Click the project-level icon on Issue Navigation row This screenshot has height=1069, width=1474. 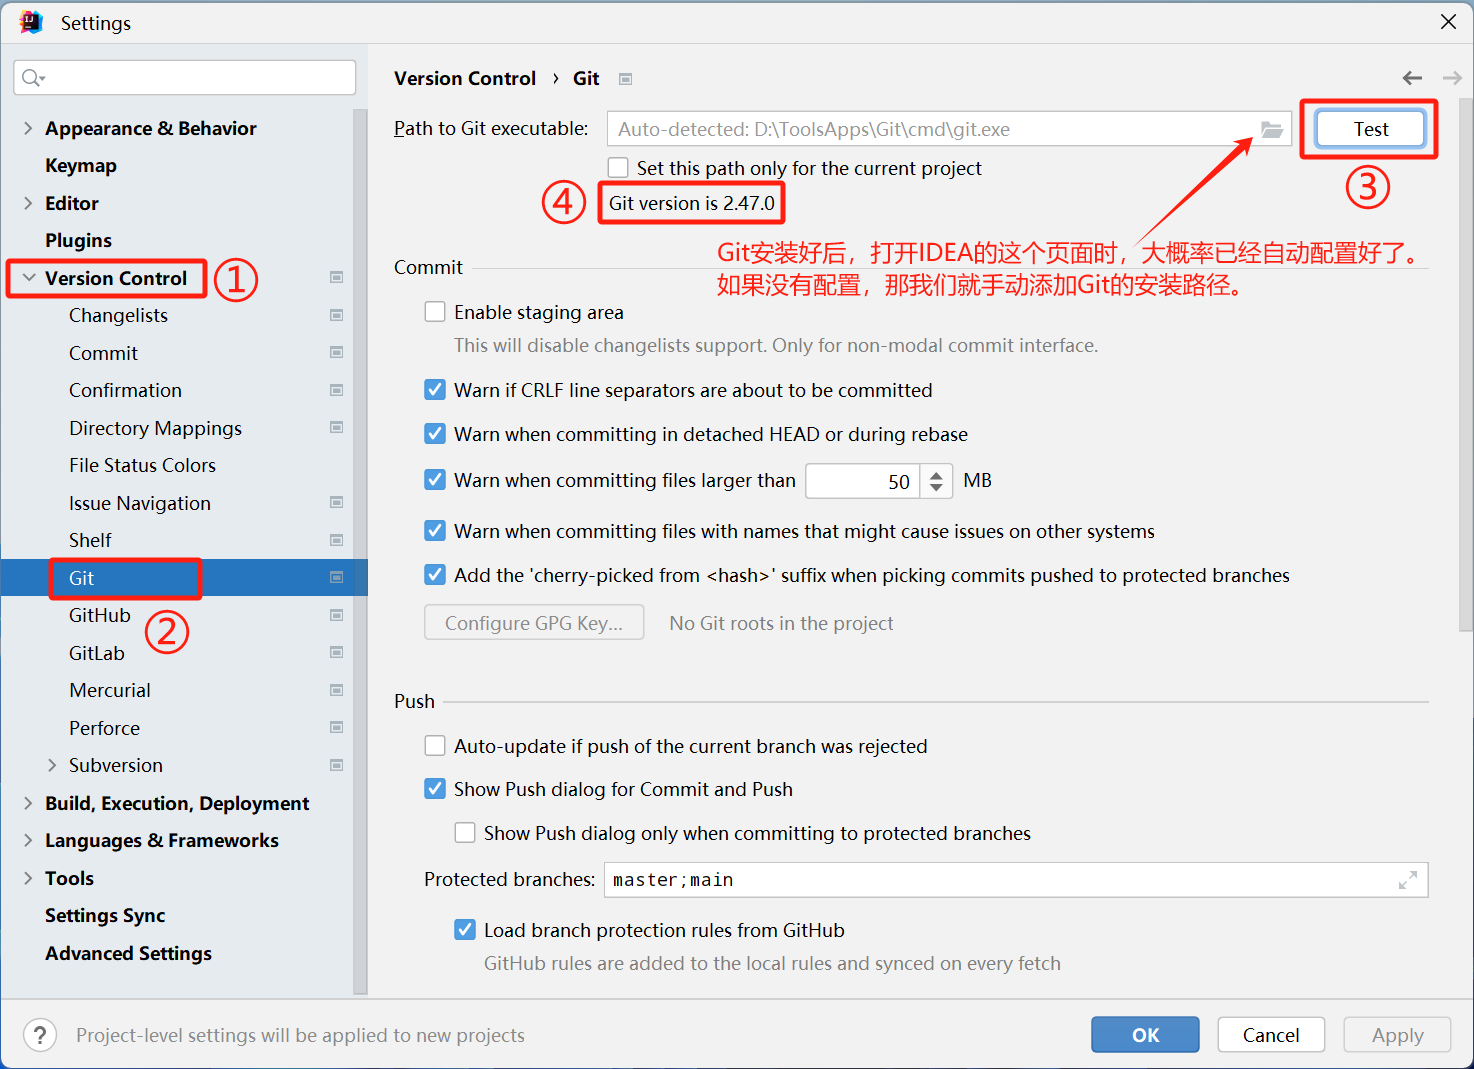tap(337, 503)
